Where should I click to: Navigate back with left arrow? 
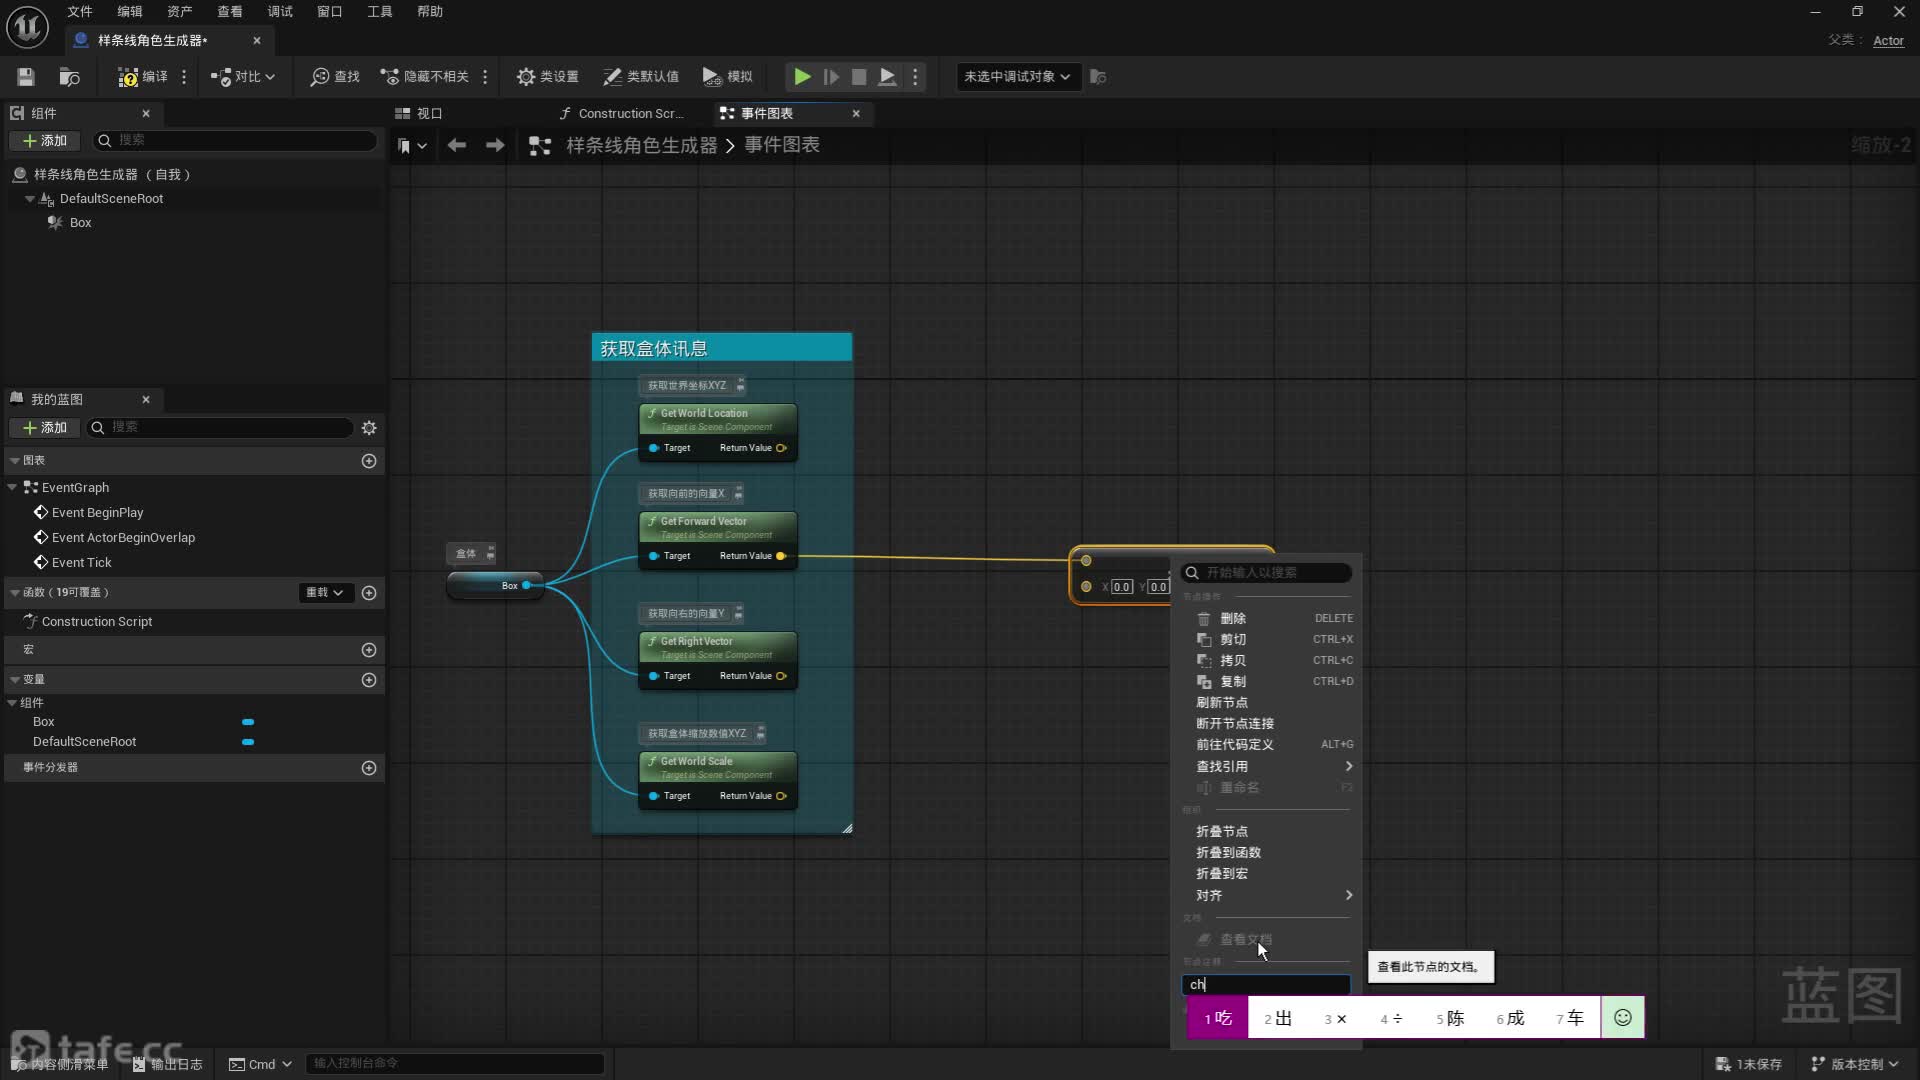point(457,146)
